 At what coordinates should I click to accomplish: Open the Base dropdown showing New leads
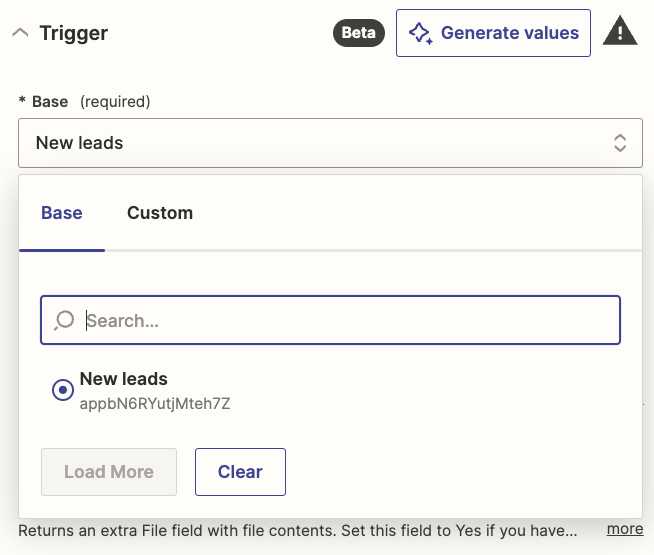pos(320,143)
